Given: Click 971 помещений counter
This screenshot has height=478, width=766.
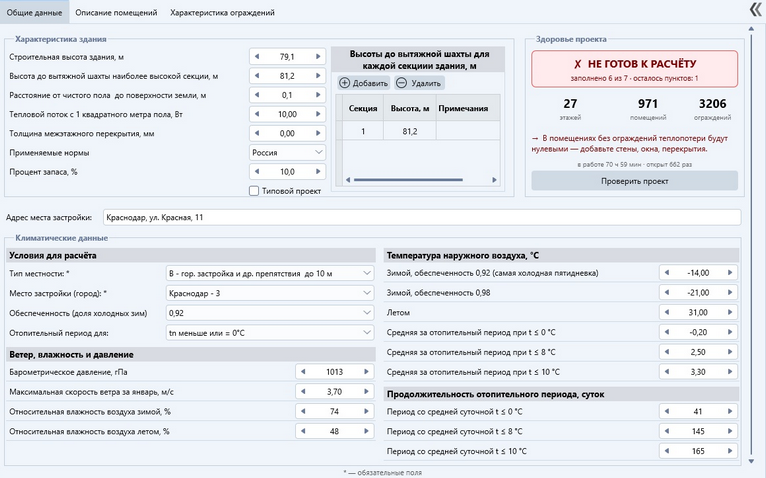Looking at the screenshot, I should coord(648,109).
